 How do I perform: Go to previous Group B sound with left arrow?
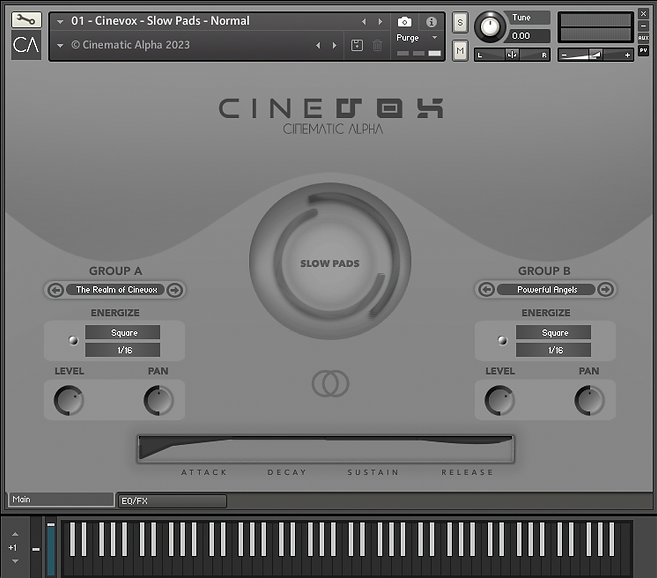click(487, 290)
